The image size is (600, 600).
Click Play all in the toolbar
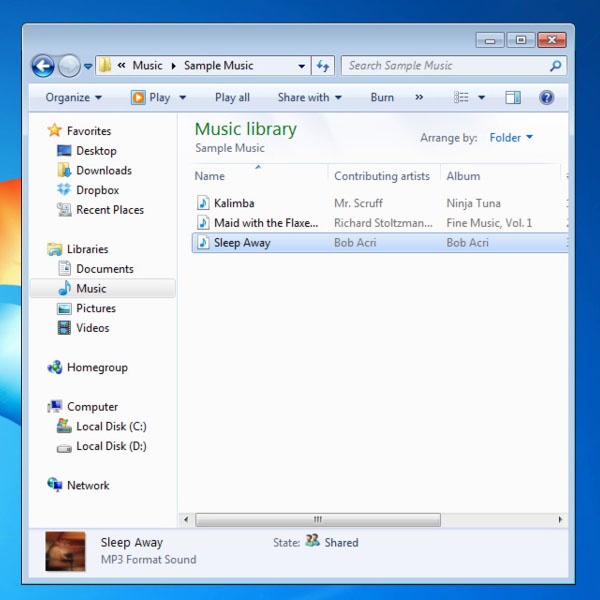click(x=232, y=98)
